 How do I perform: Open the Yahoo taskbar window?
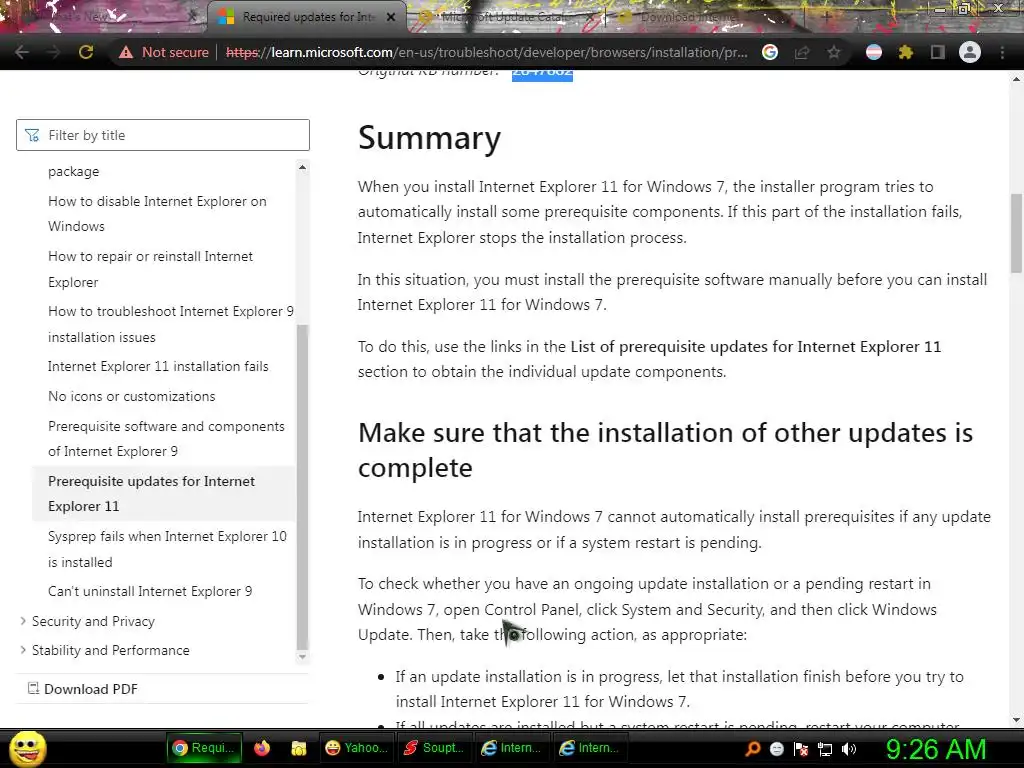(356, 748)
